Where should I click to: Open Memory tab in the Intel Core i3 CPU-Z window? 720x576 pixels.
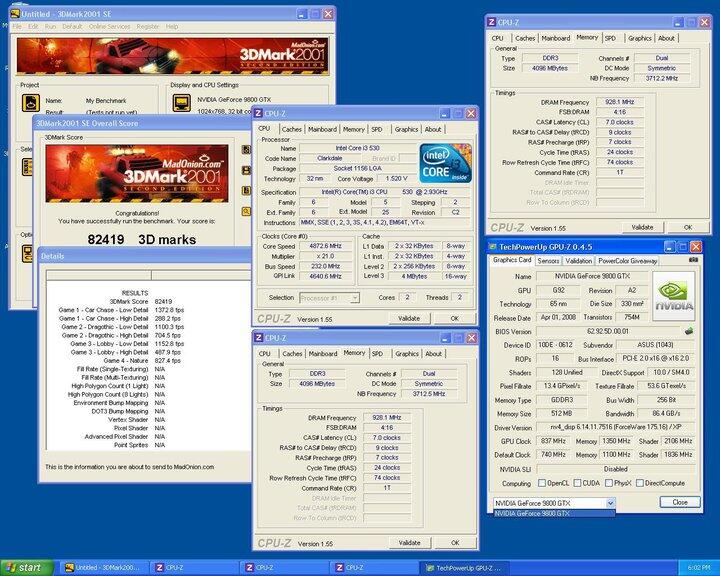click(354, 130)
